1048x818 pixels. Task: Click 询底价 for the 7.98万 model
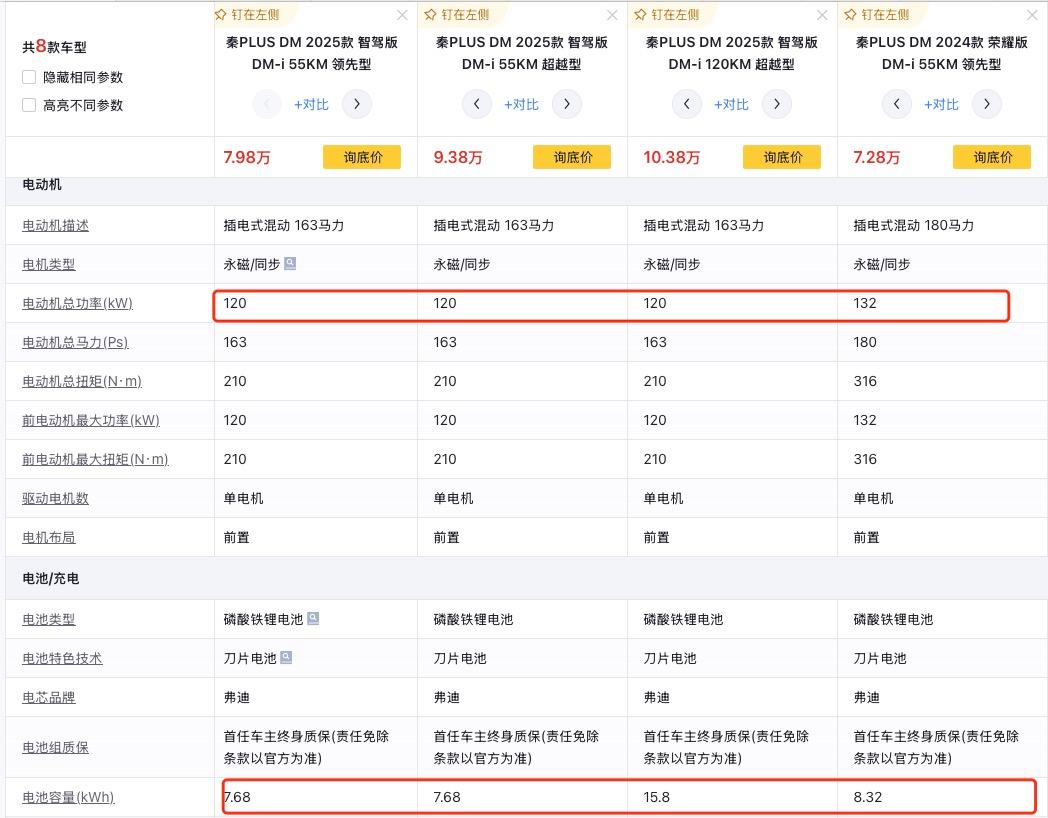point(362,157)
